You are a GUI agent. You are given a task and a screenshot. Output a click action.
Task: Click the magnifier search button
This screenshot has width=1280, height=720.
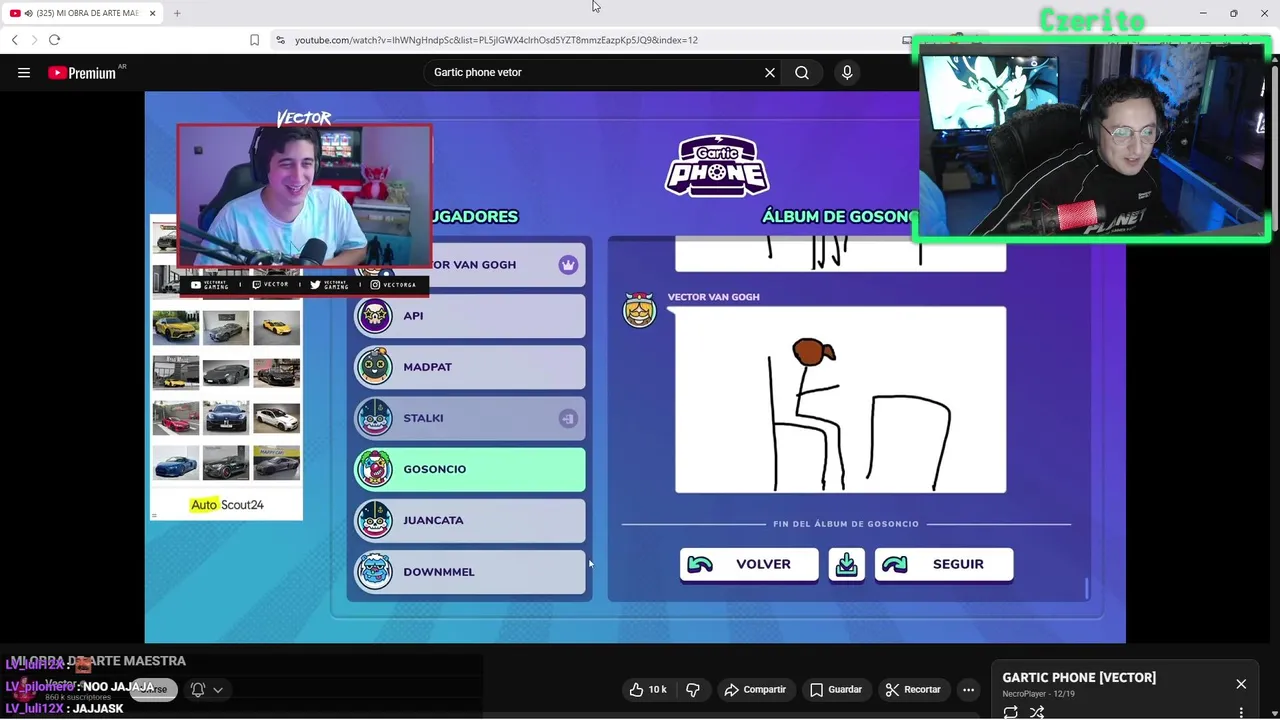tap(802, 72)
